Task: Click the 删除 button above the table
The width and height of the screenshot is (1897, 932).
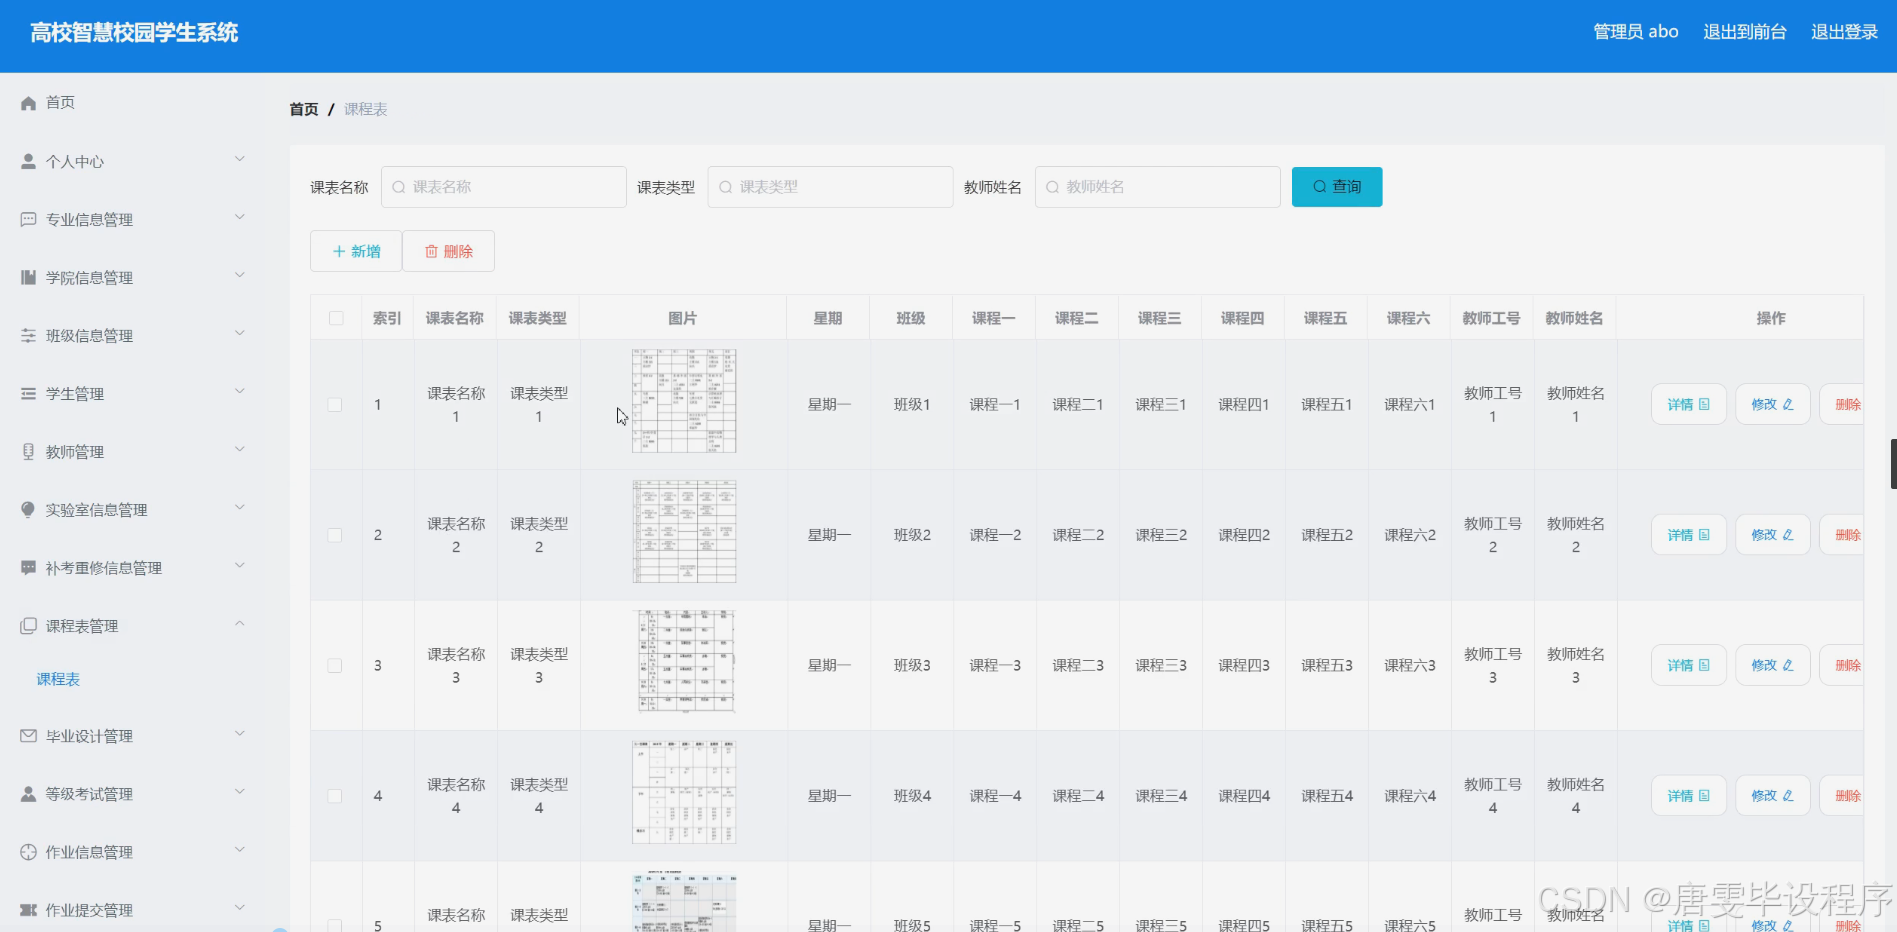Action: pyautogui.click(x=448, y=251)
